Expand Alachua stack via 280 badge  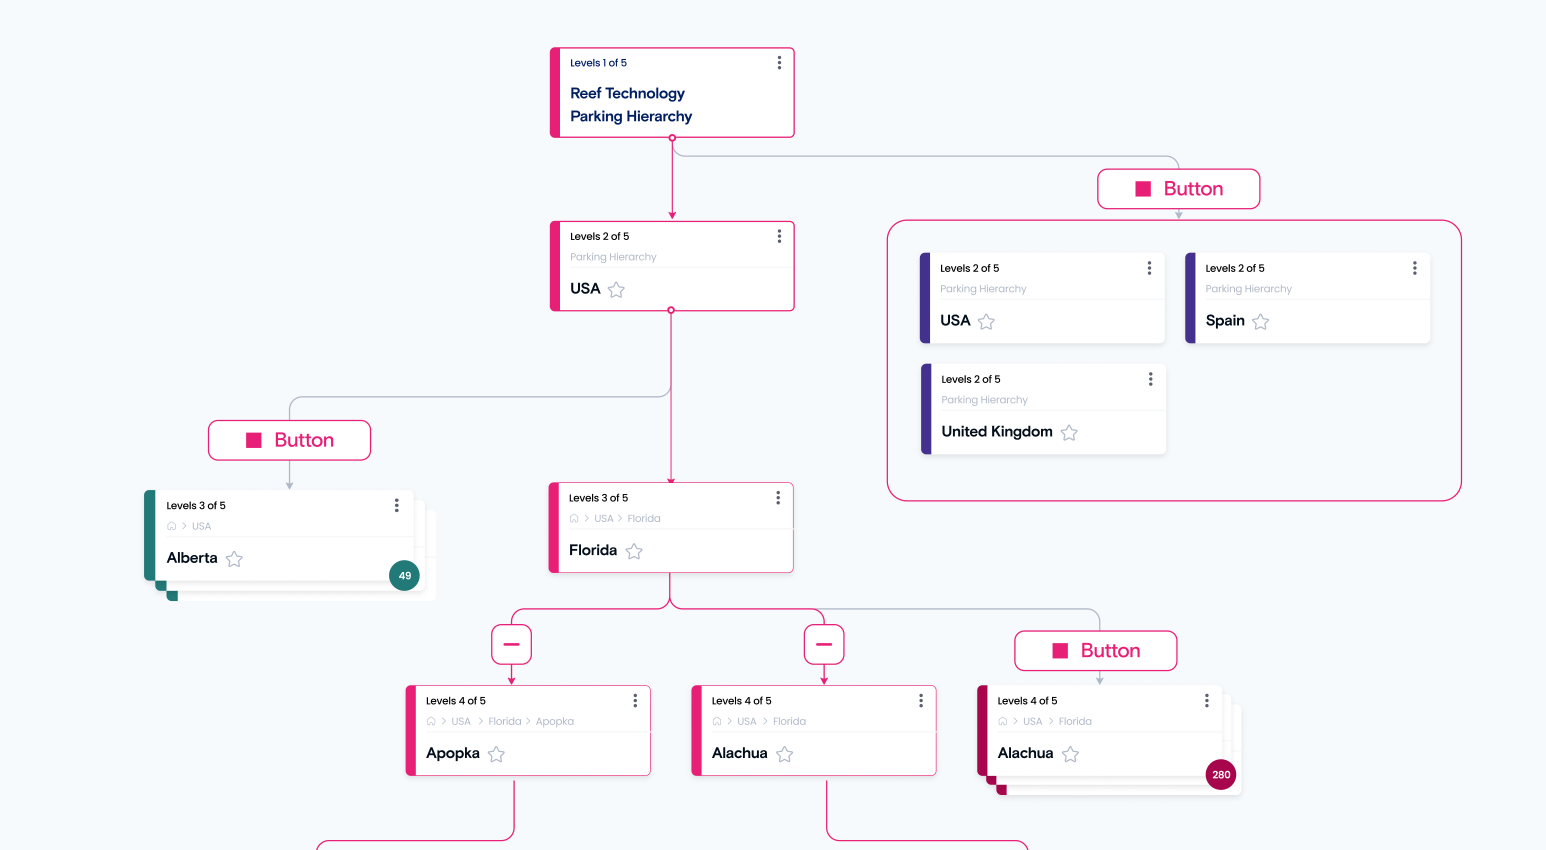(1221, 774)
